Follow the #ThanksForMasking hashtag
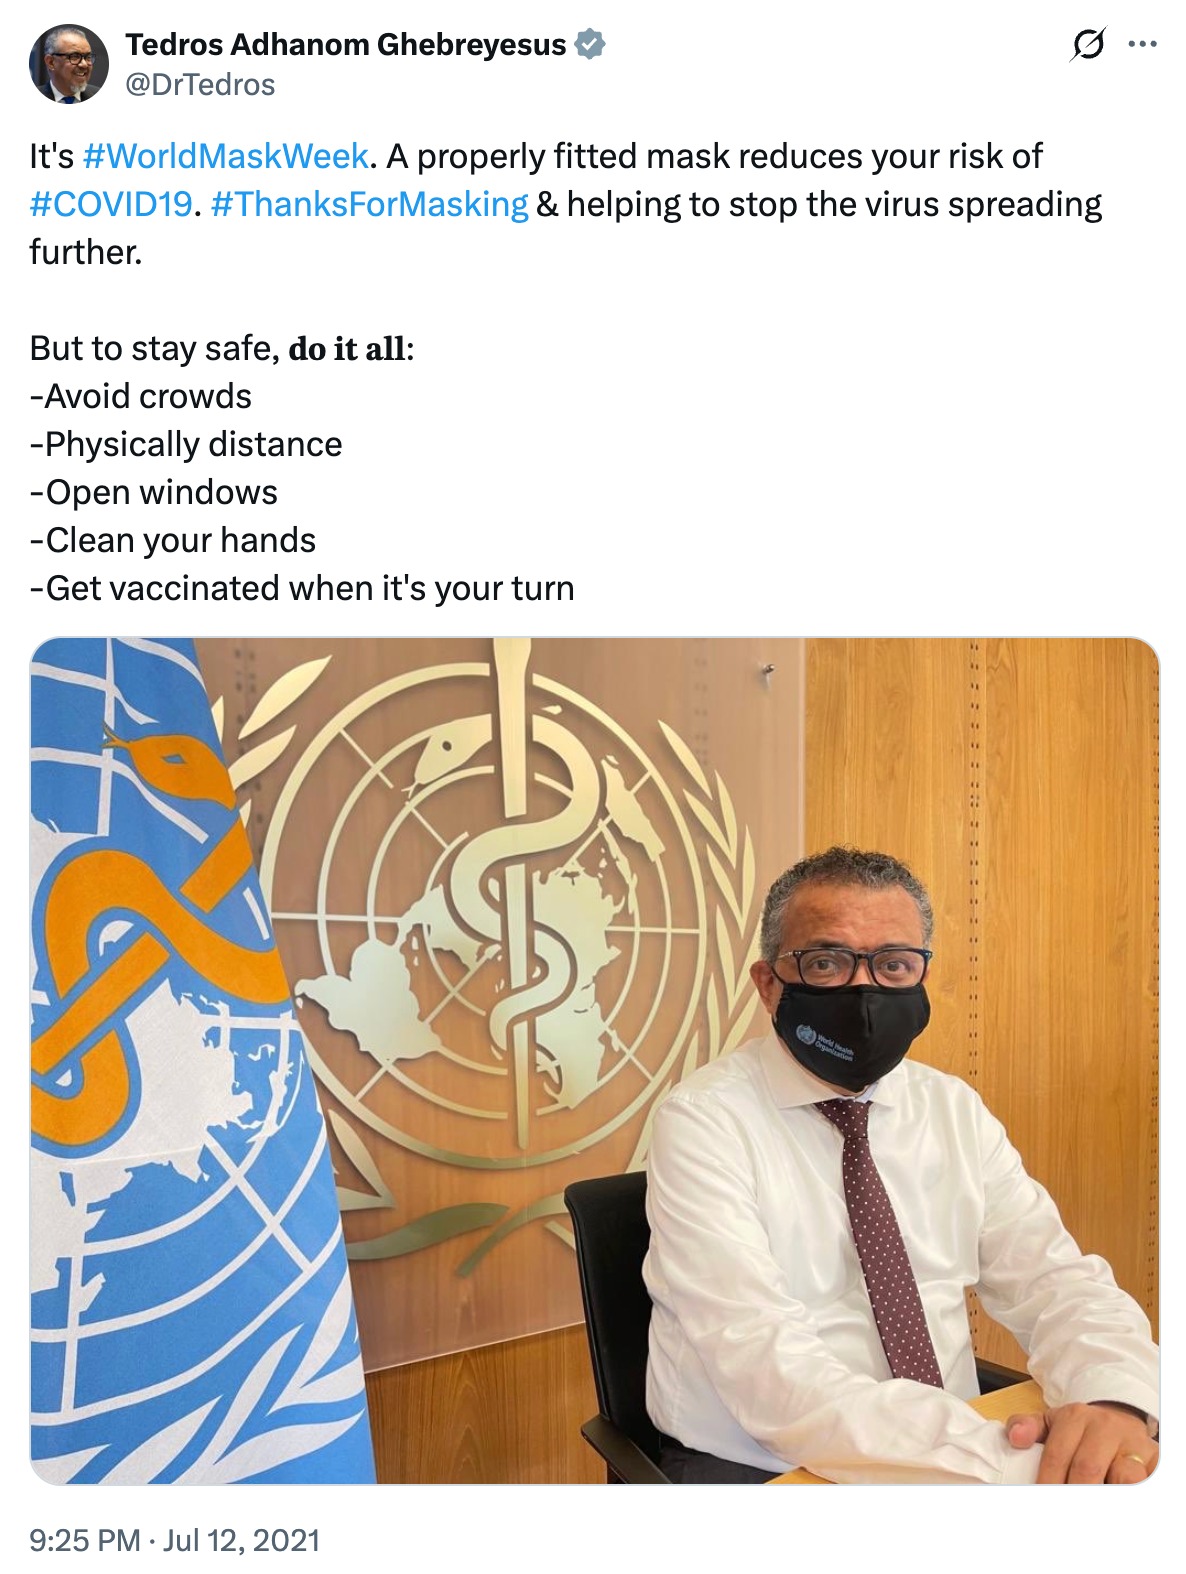Viewport: 1186px width, 1574px height. [x=369, y=204]
